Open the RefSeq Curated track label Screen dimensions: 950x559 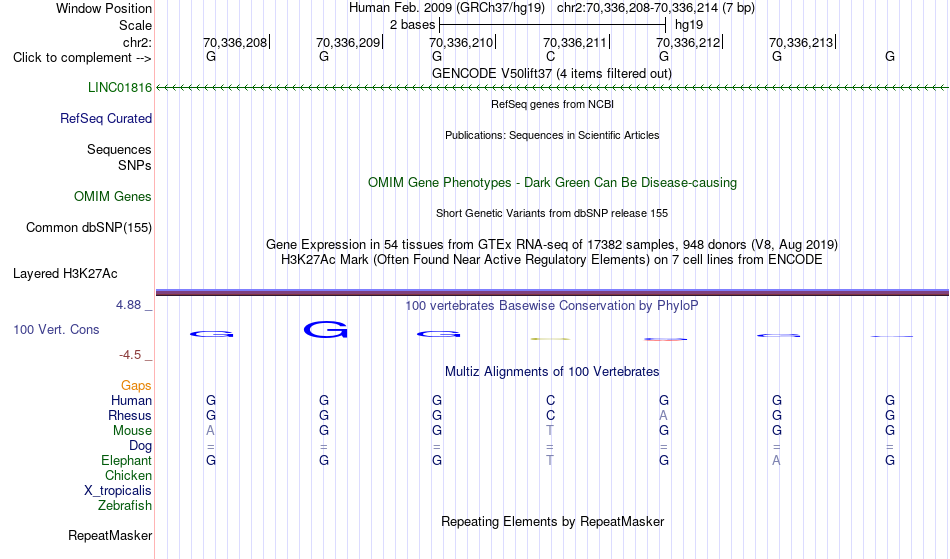105,118
